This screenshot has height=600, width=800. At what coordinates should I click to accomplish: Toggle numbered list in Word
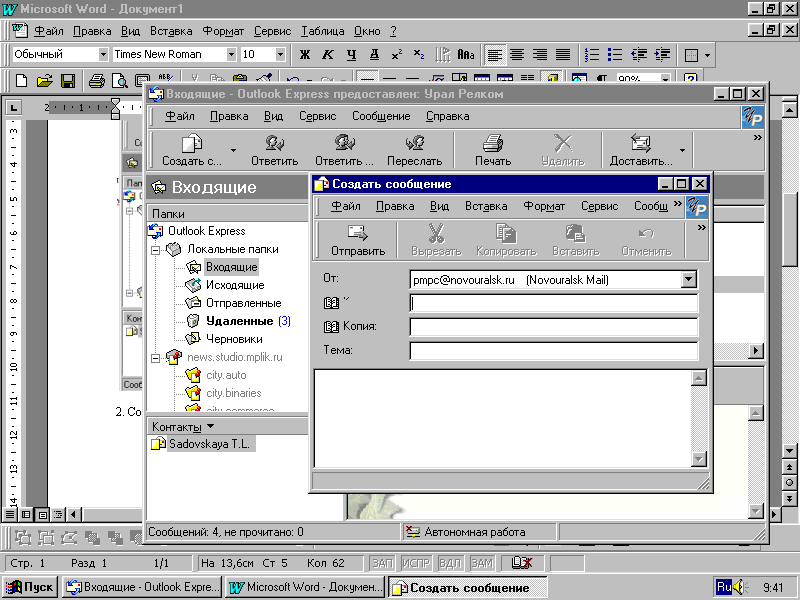click(x=592, y=55)
